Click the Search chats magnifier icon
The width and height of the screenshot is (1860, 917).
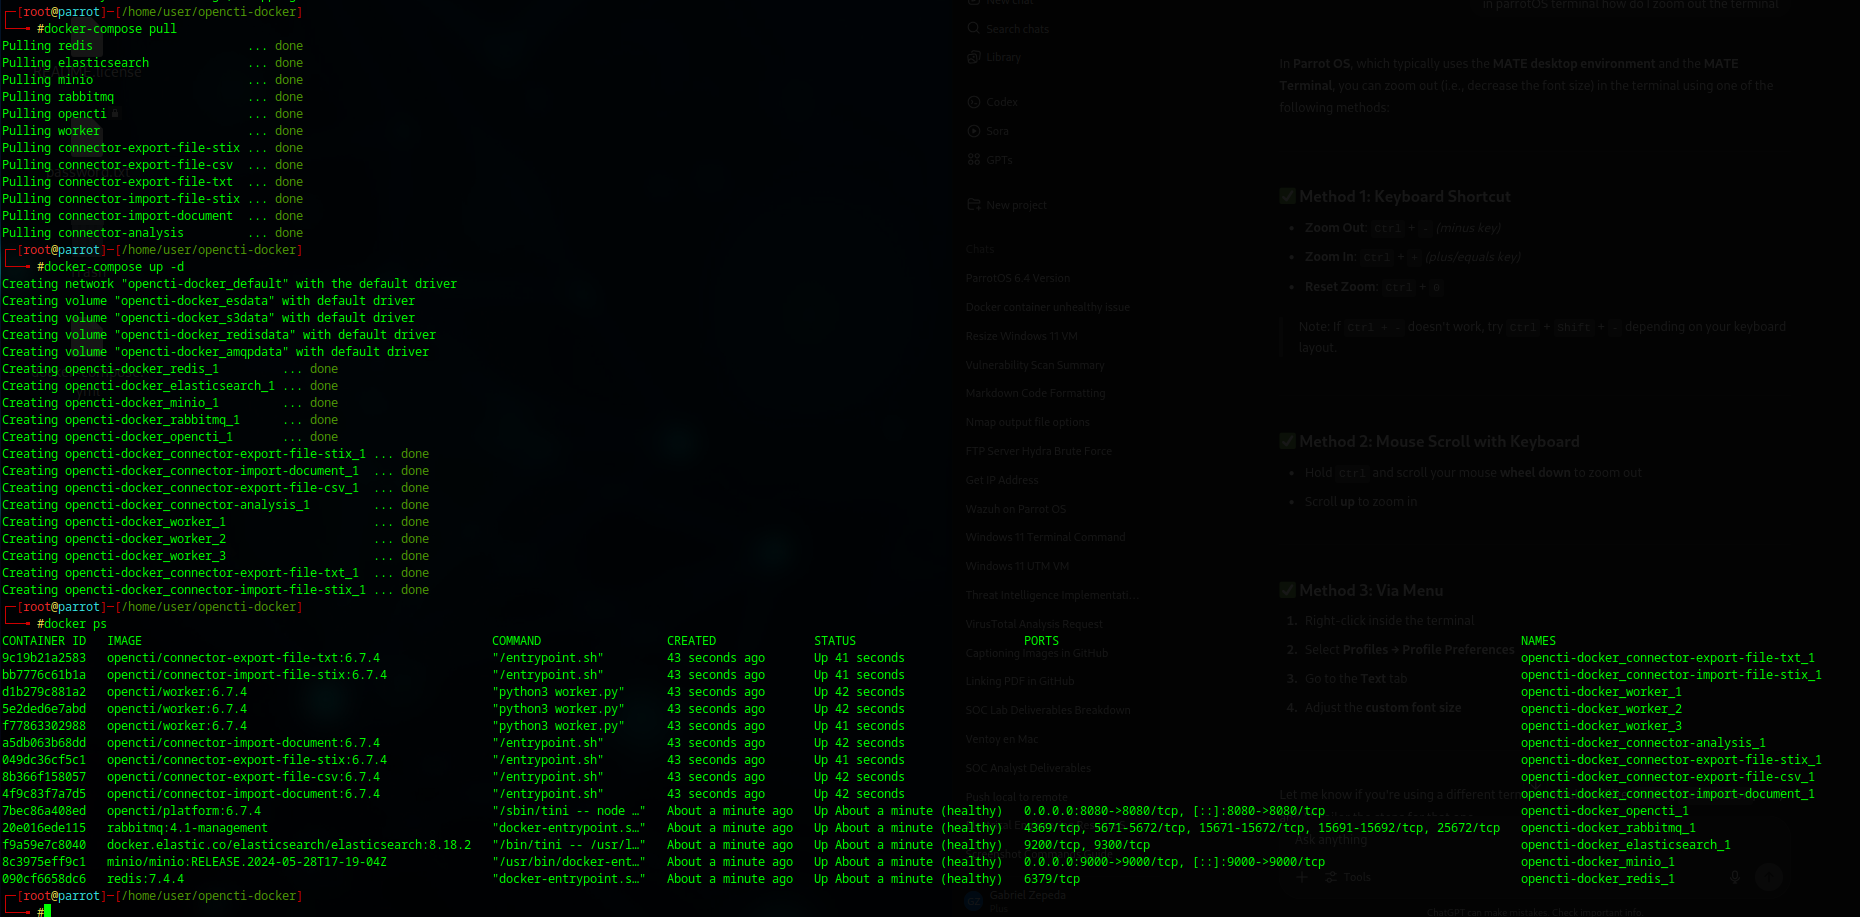(972, 28)
